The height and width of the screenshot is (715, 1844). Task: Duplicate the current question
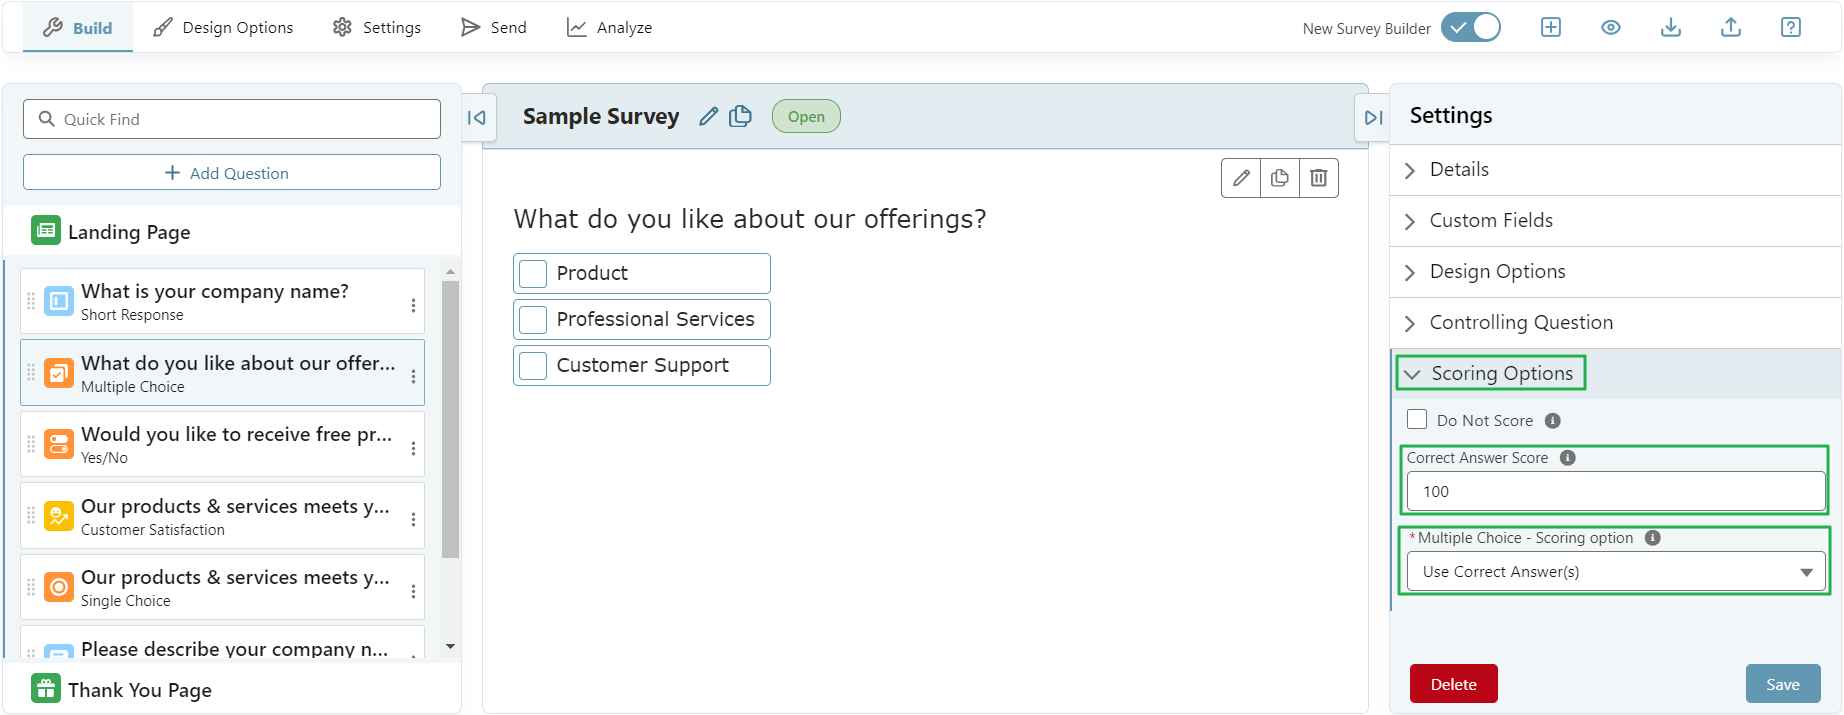[1280, 178]
